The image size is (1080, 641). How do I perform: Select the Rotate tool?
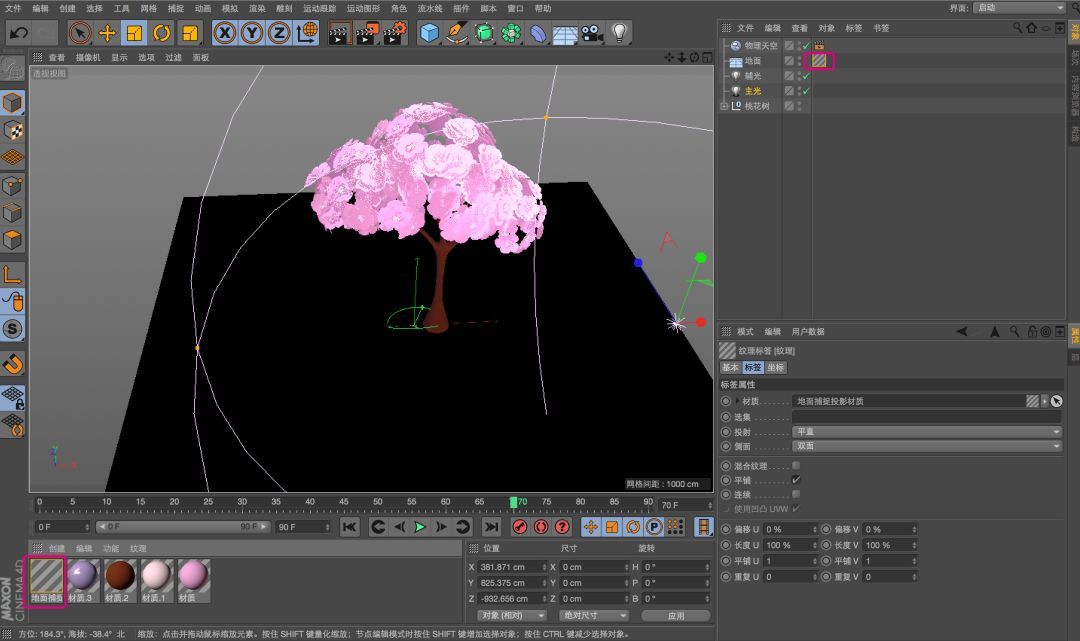[162, 33]
